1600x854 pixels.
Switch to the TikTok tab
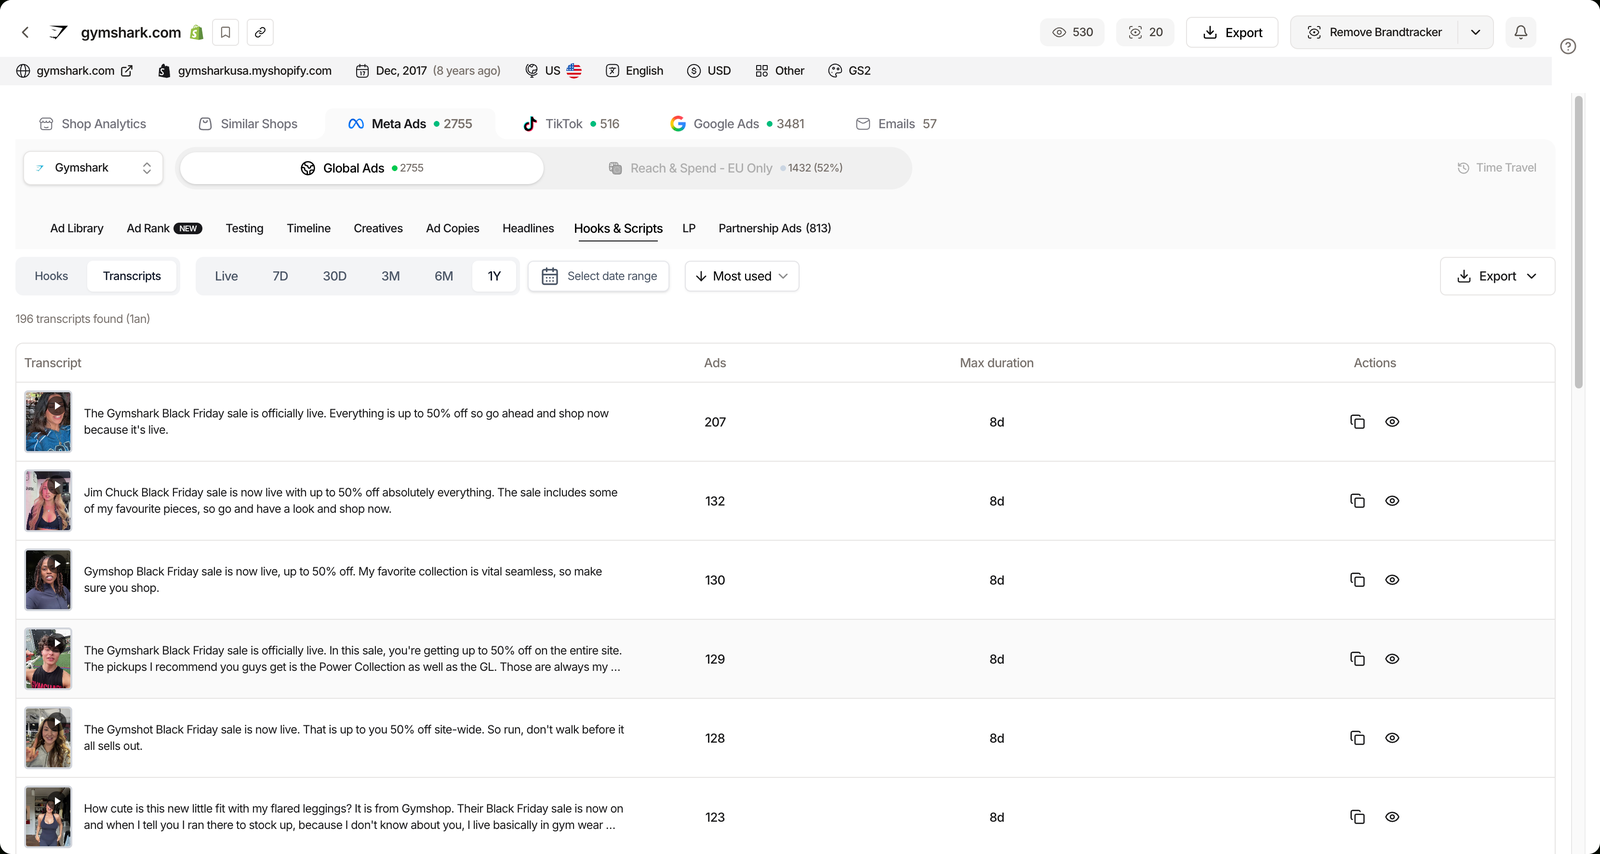coord(571,124)
